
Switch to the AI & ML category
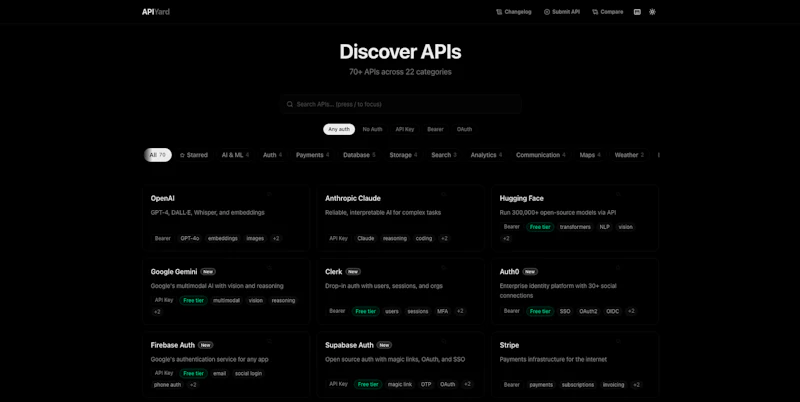click(235, 155)
